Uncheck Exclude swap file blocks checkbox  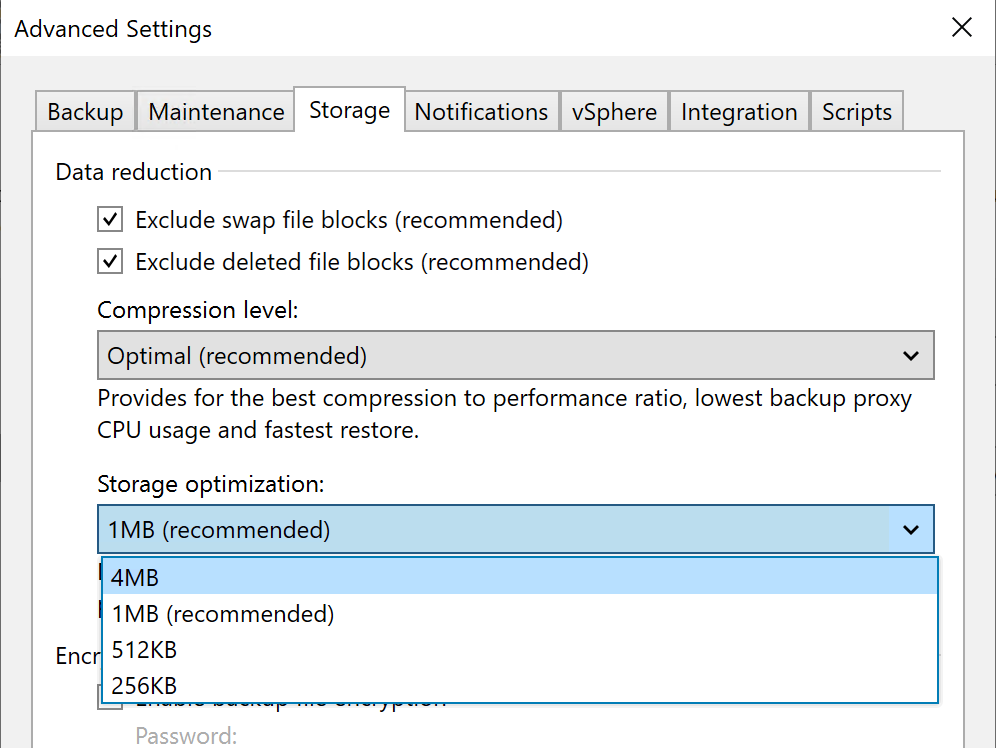[x=110, y=220]
